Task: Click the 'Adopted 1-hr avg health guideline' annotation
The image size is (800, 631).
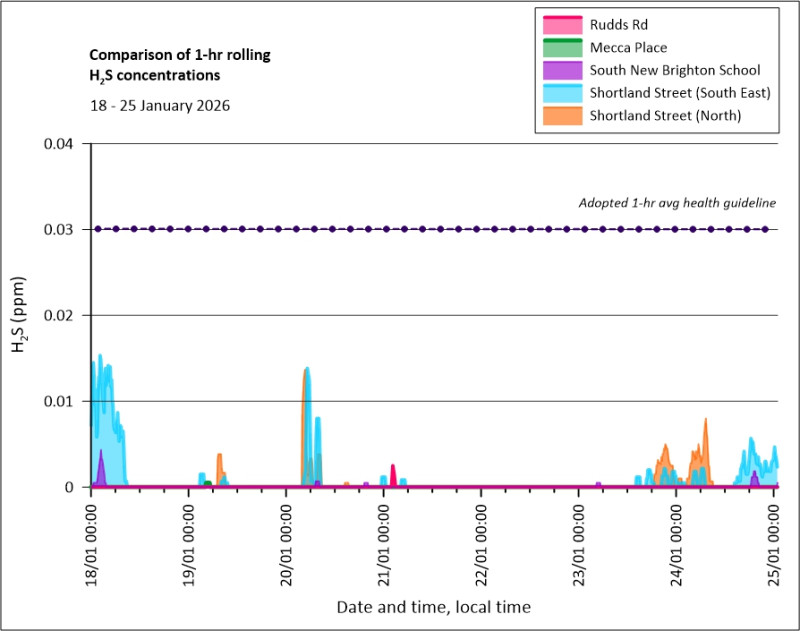Action: click(677, 203)
